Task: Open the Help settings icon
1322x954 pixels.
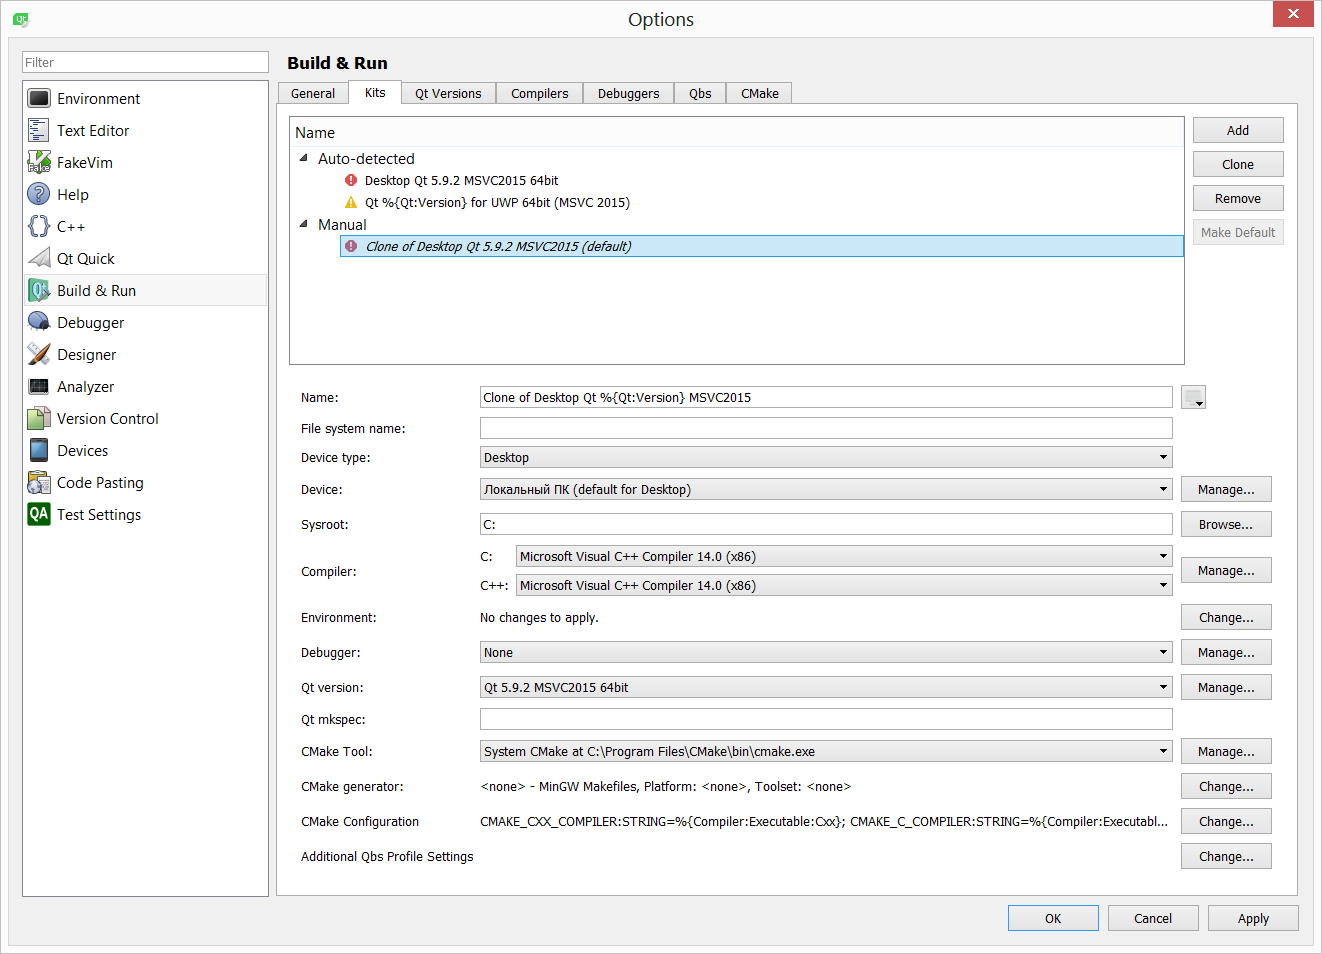Action: pos(39,194)
